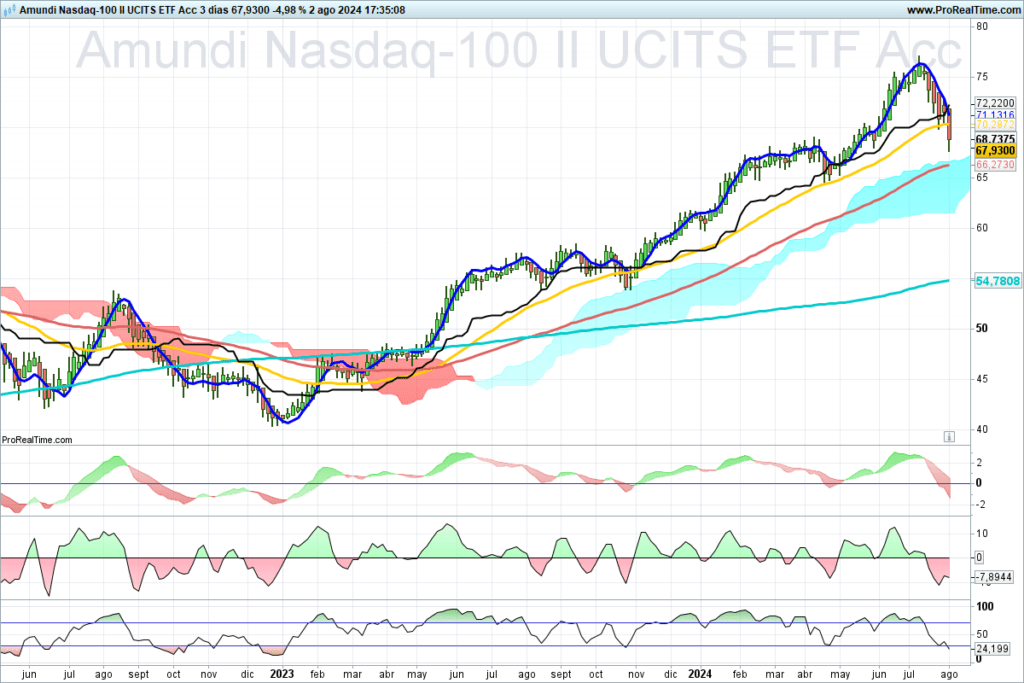
Task: Click the -7,8944 oscillator value label
Action: click(993, 577)
